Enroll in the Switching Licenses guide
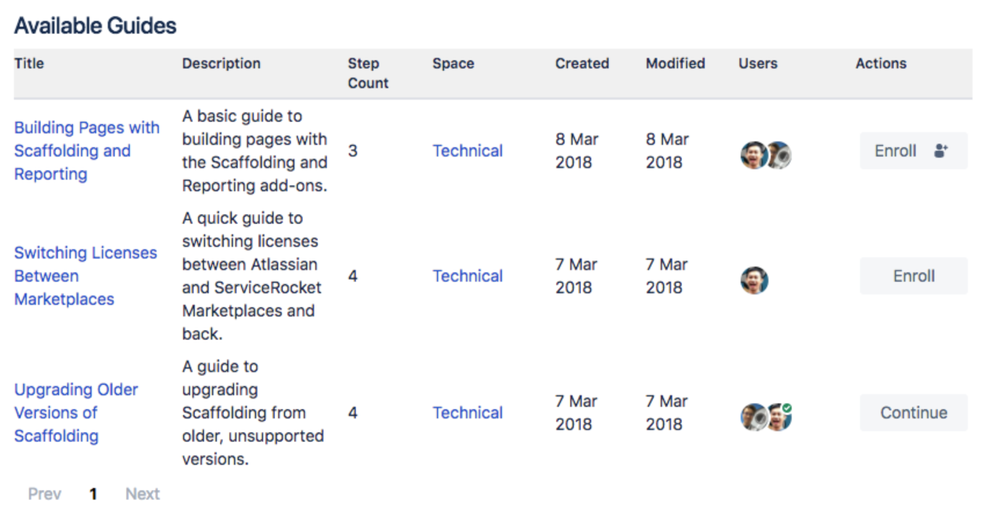Viewport: 998px width, 517px height. (x=913, y=276)
